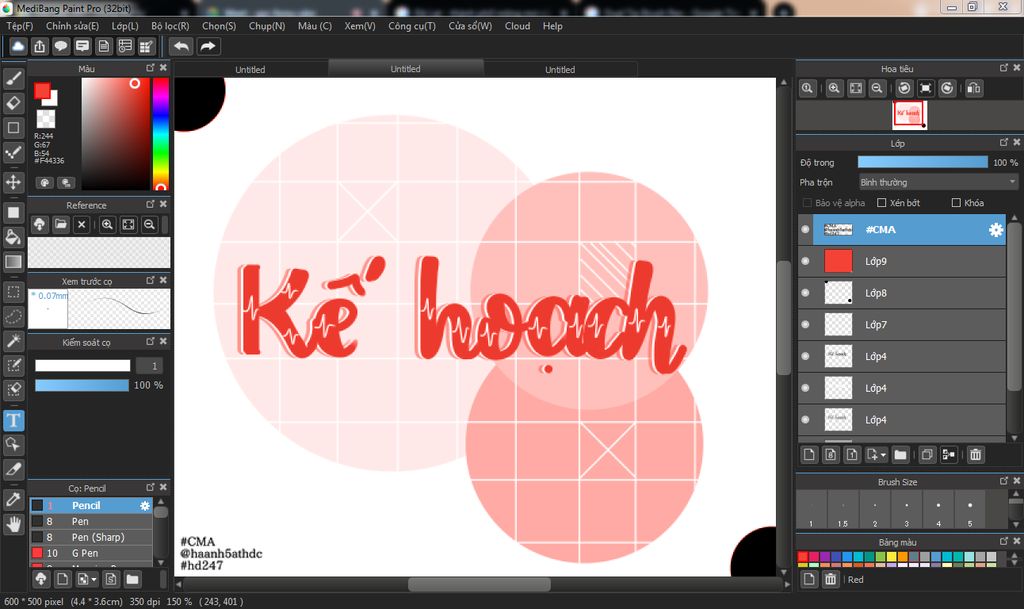The height and width of the screenshot is (609, 1024).
Task: Pick the yellow swatch in Bảng màu top row
Action: 891,557
